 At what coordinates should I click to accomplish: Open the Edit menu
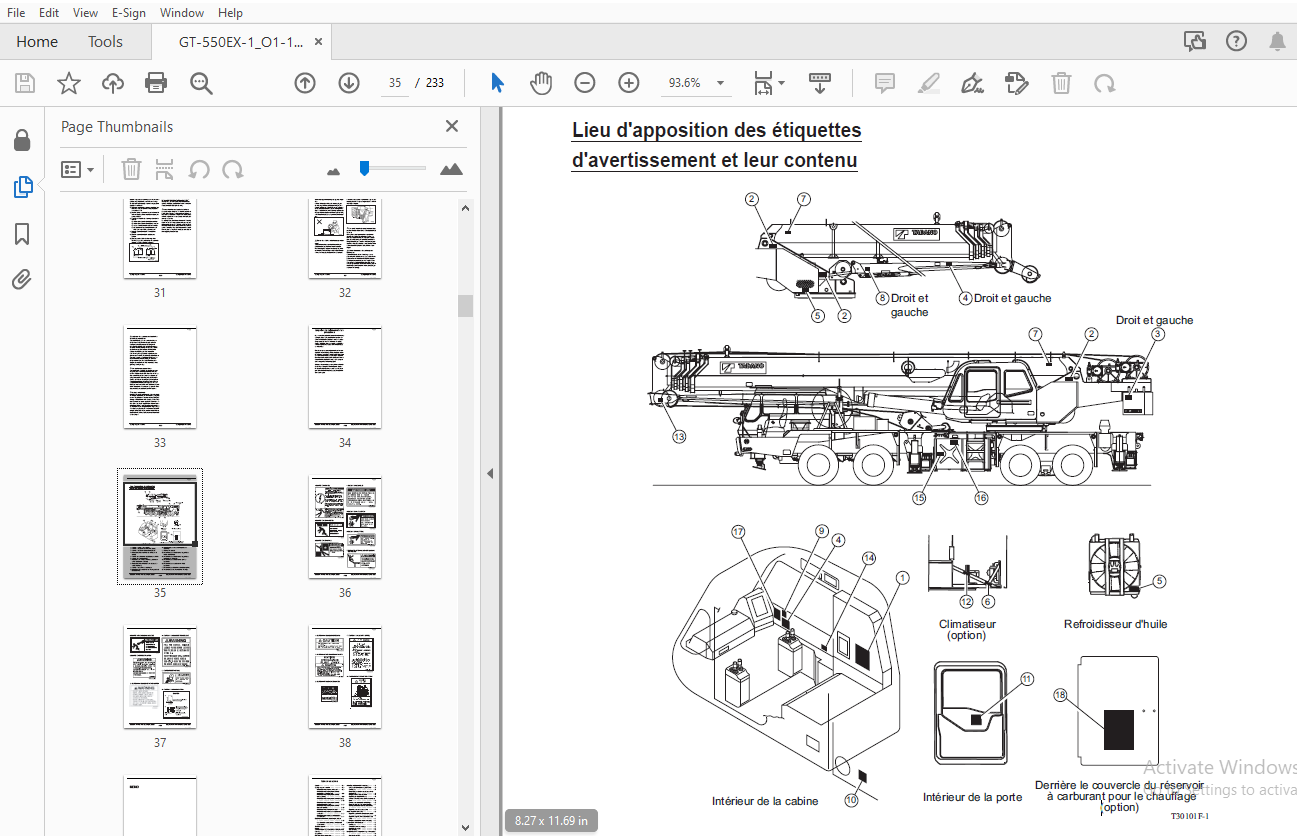49,12
